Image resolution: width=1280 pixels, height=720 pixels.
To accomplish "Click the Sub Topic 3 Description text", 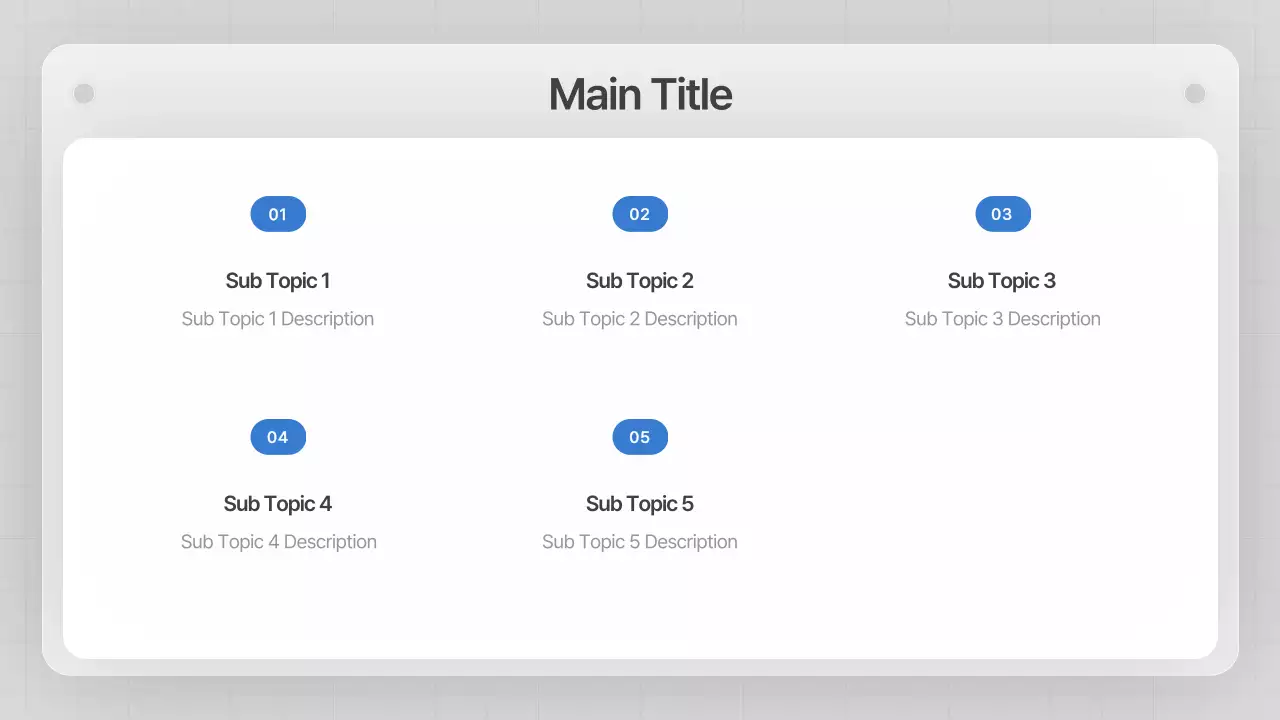I will (1002, 319).
